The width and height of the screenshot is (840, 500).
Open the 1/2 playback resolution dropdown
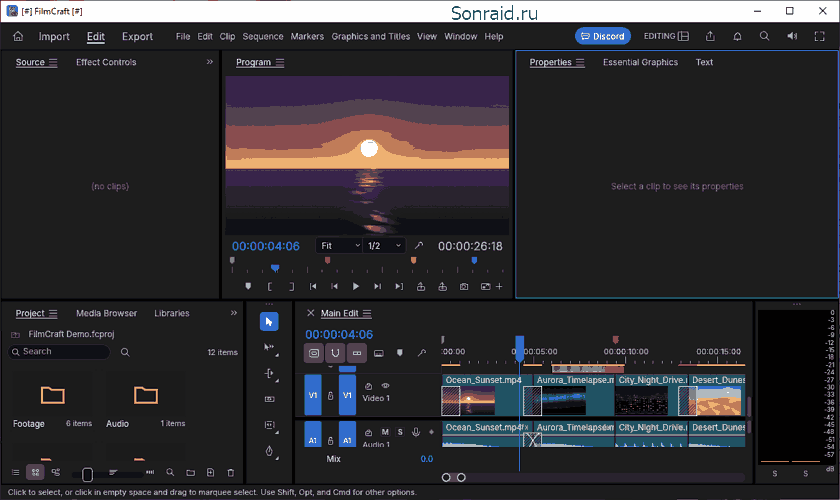coord(384,245)
